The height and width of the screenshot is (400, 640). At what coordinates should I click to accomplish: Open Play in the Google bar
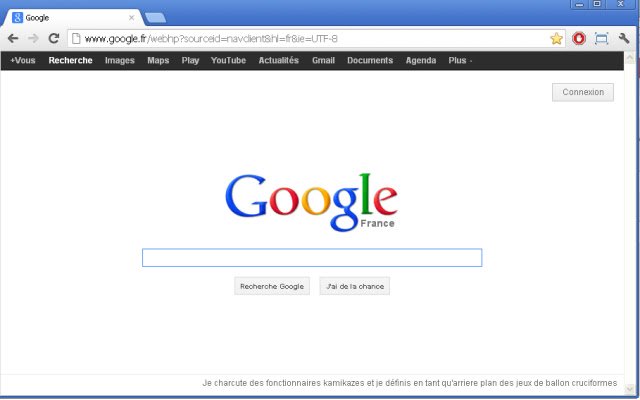pos(190,60)
